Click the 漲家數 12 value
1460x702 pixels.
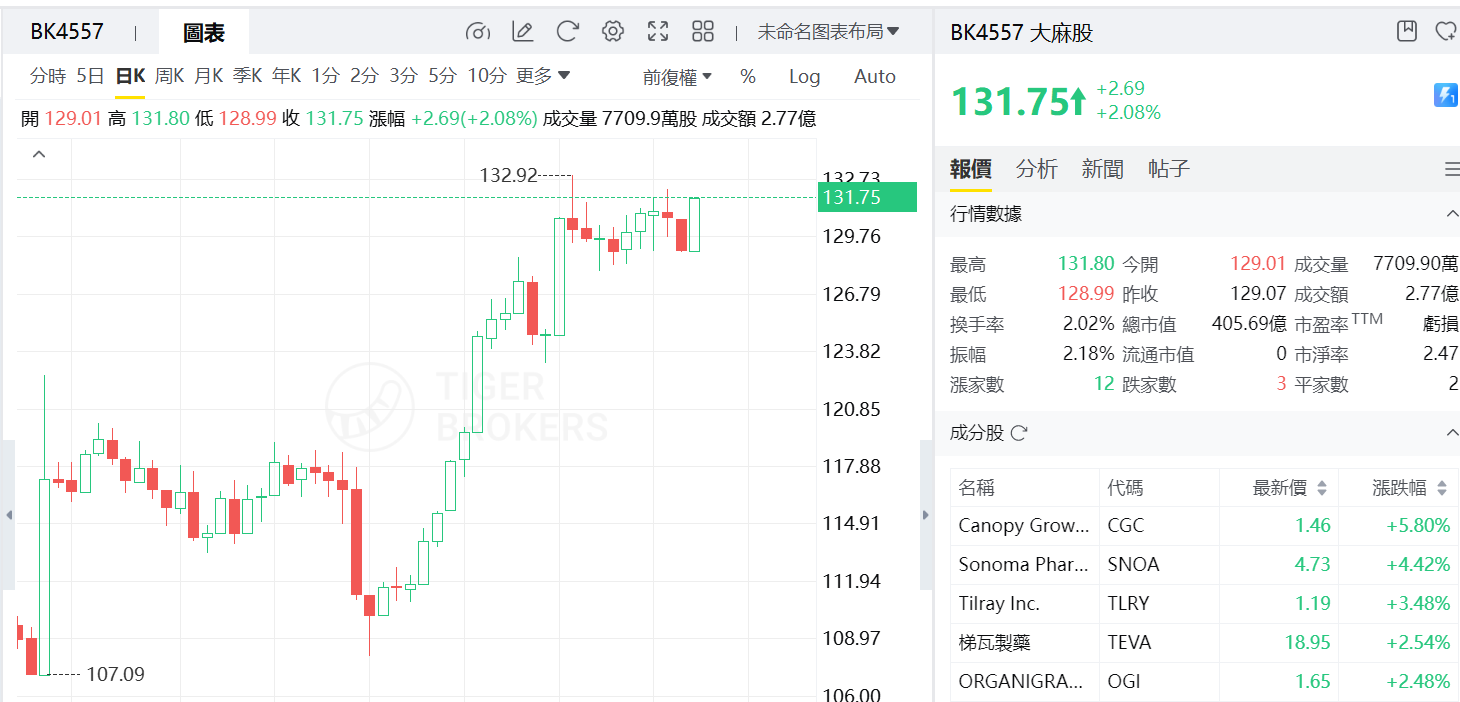tap(1104, 384)
